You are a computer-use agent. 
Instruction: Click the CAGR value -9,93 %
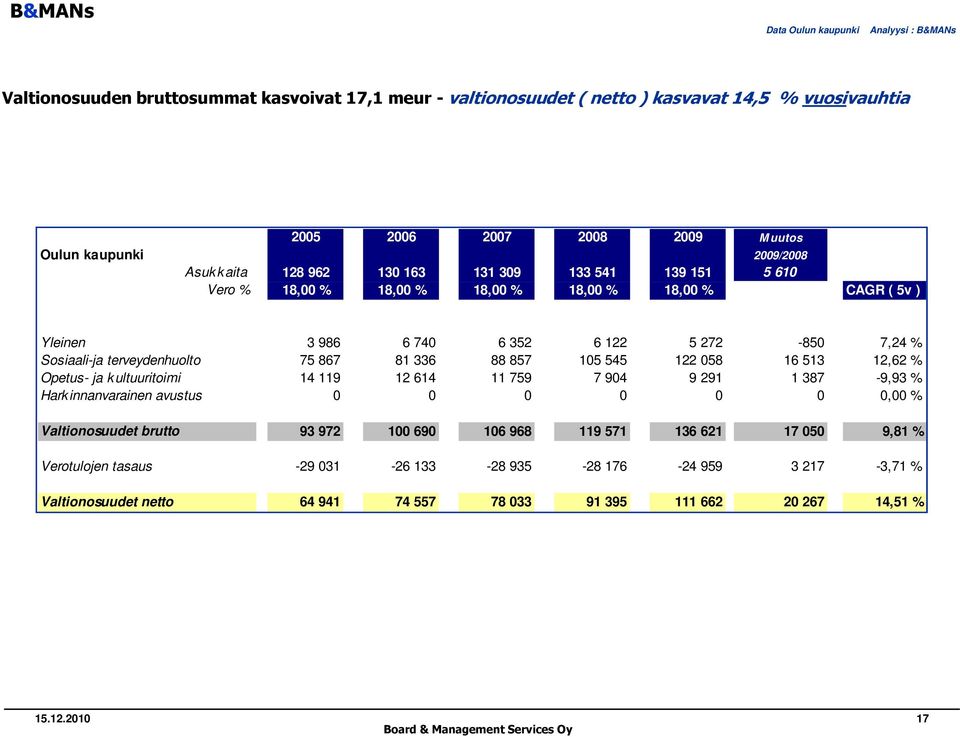899,378
